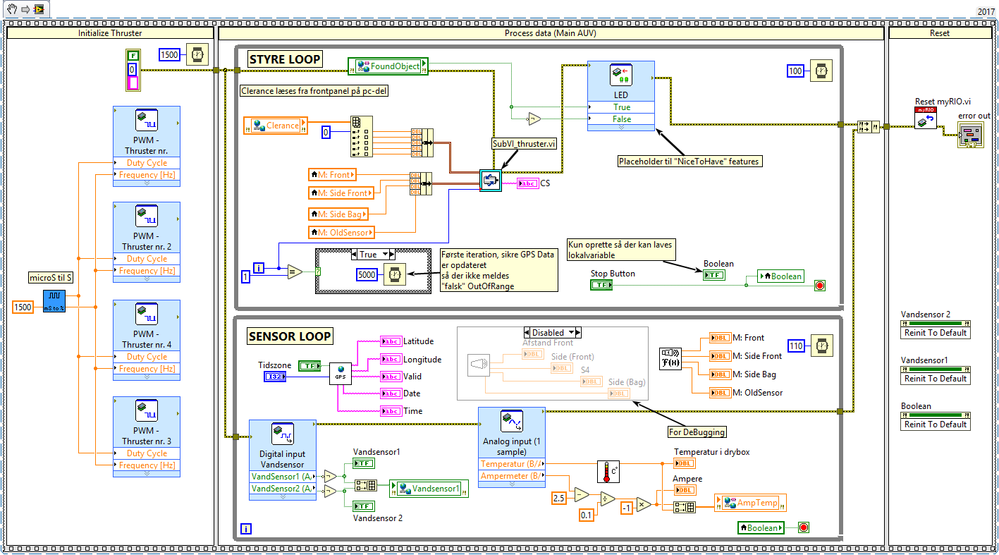Image resolution: width=999 pixels, height=555 pixels.
Task: Toggle the Stop Button boolean terminal
Action: click(x=601, y=285)
